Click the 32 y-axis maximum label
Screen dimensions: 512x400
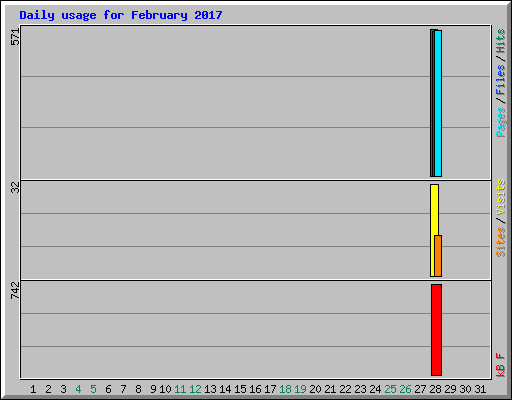click(15, 188)
